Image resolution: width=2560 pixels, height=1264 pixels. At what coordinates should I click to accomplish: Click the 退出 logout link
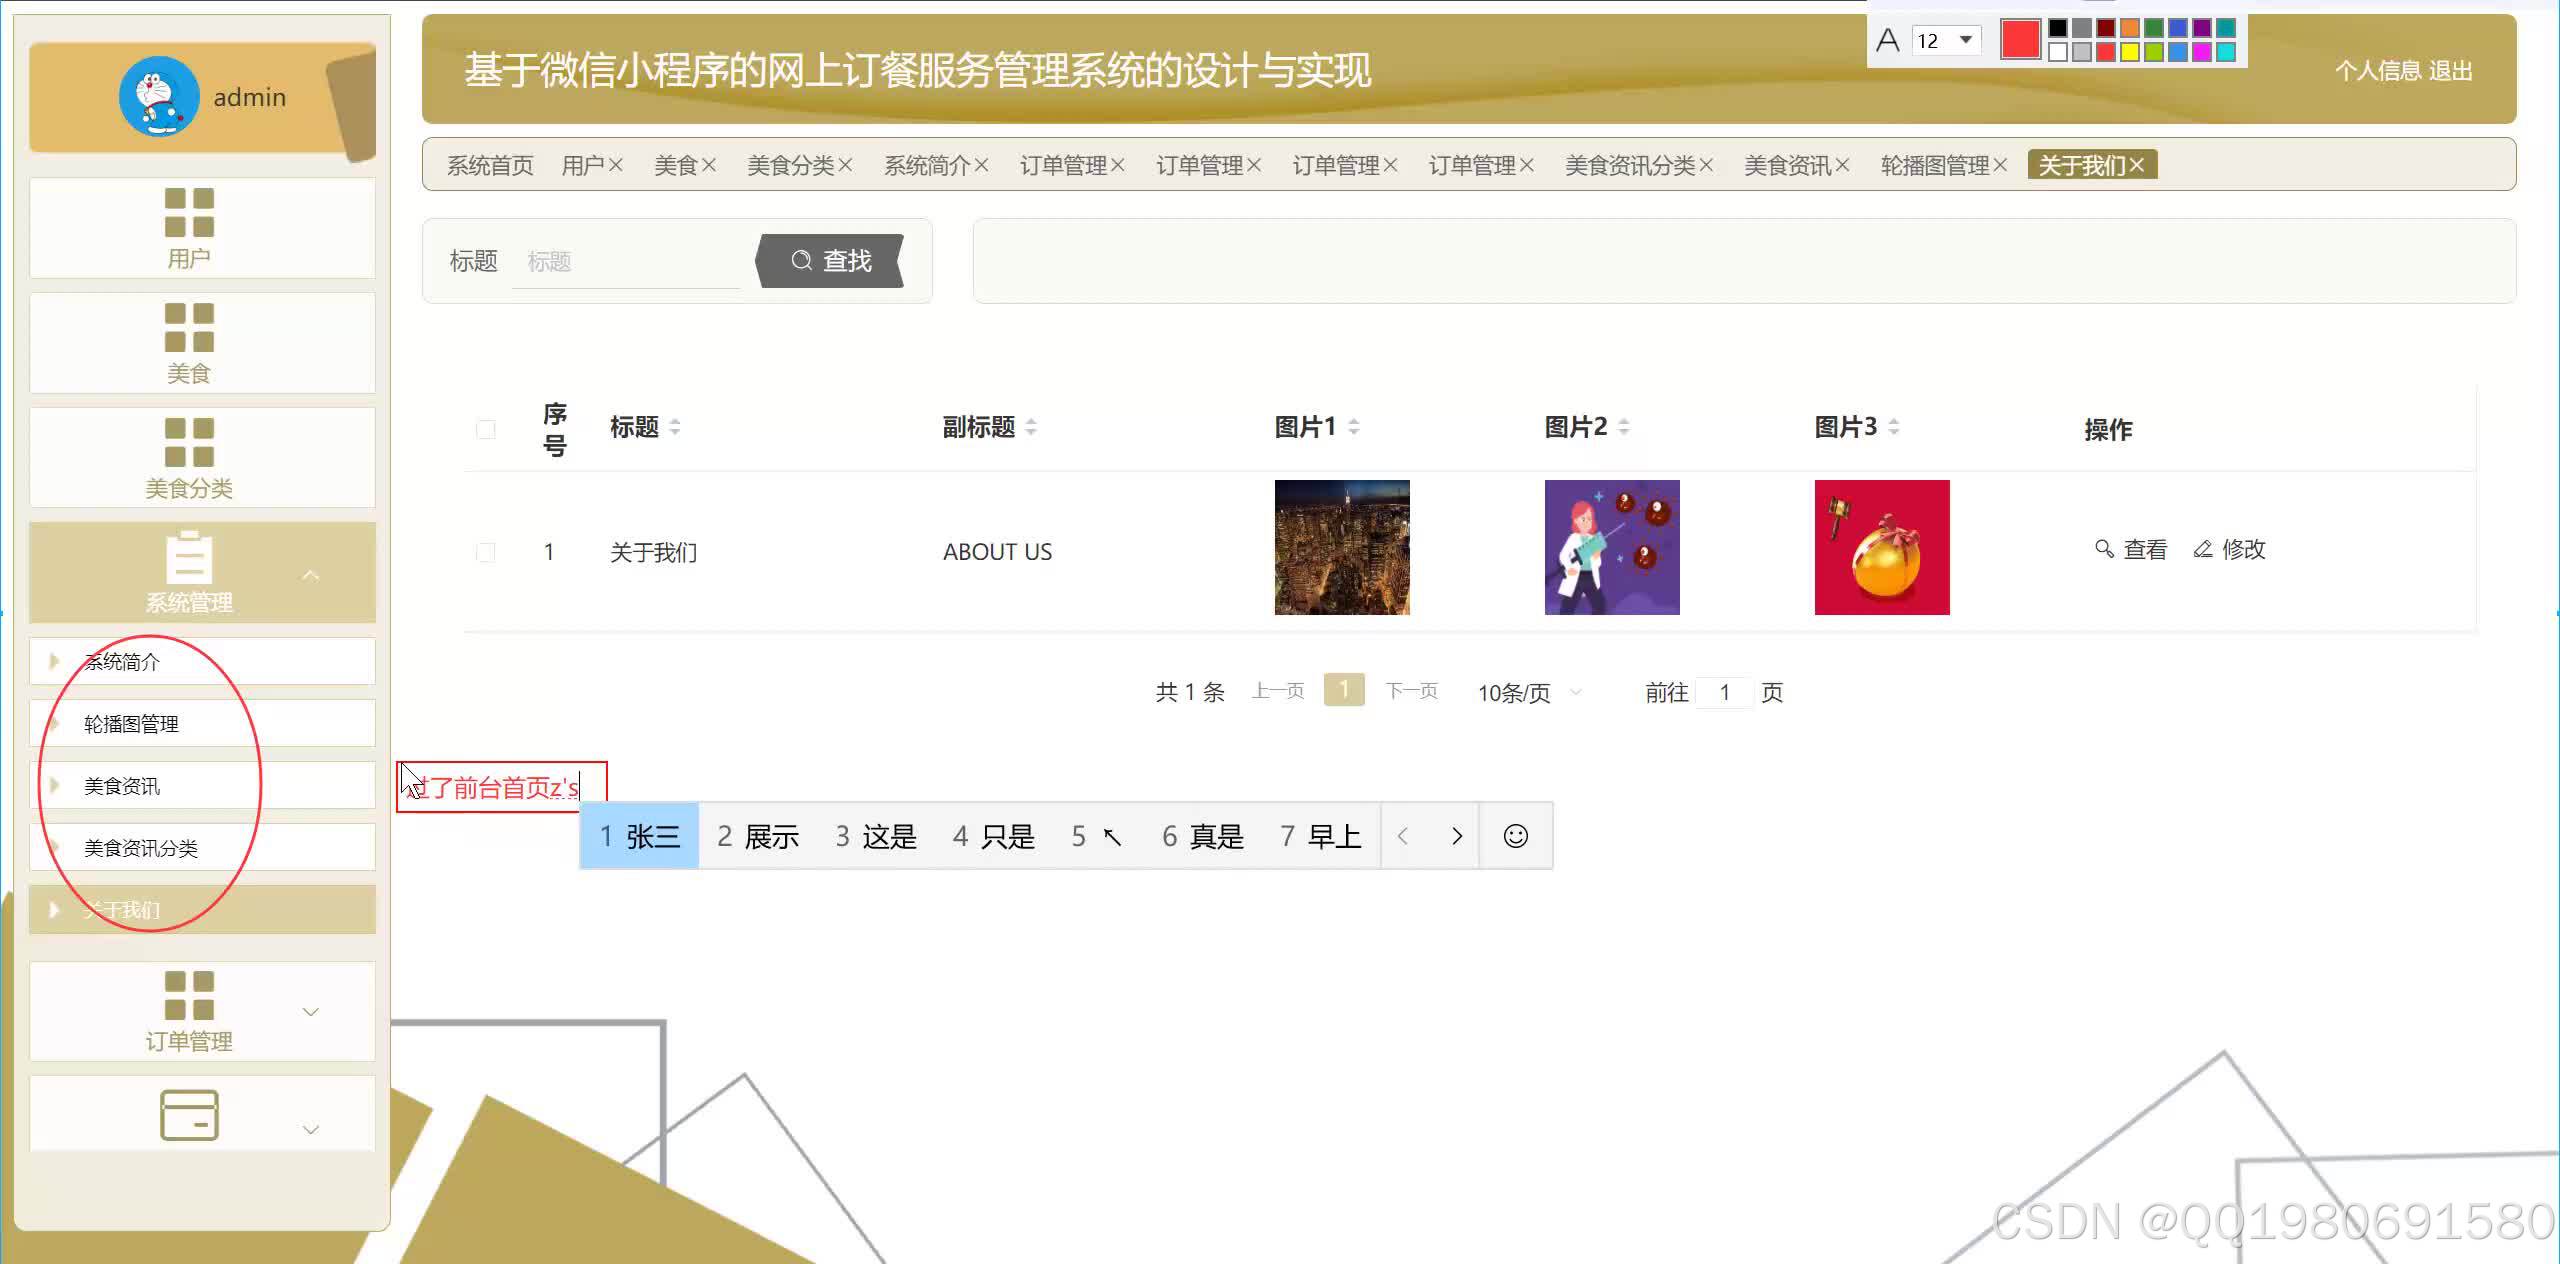[x=2450, y=71]
